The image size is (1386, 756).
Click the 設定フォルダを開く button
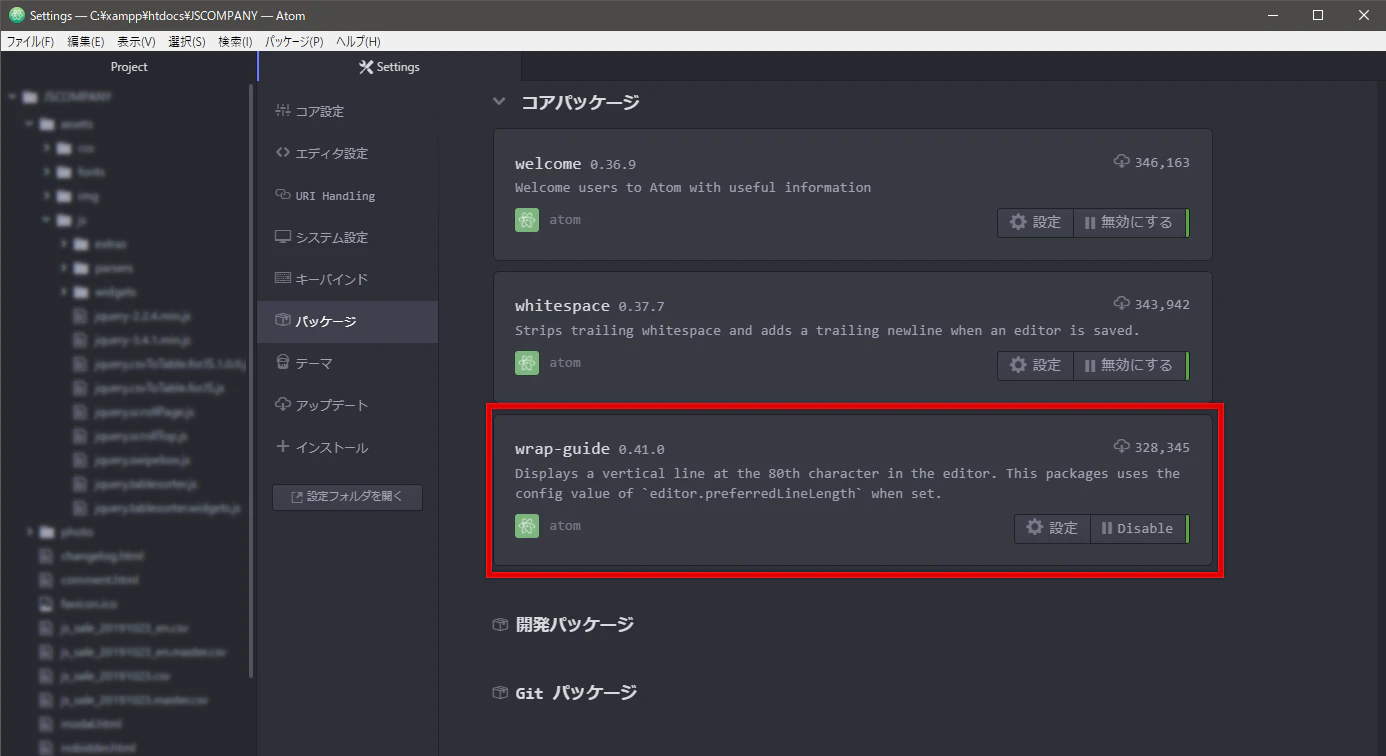347,497
